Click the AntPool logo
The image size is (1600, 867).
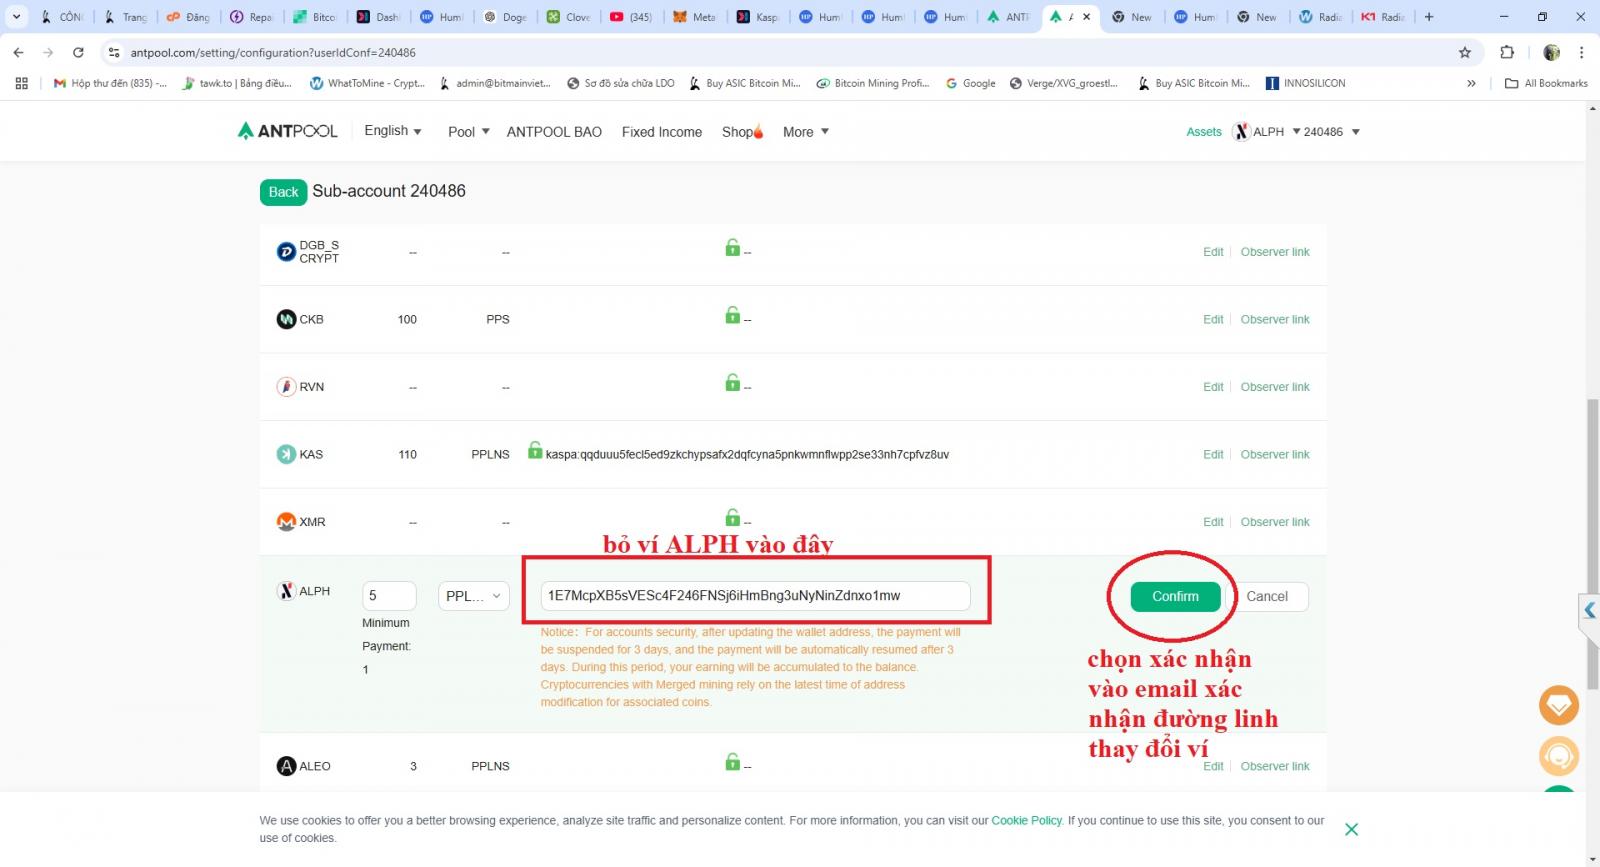click(288, 131)
